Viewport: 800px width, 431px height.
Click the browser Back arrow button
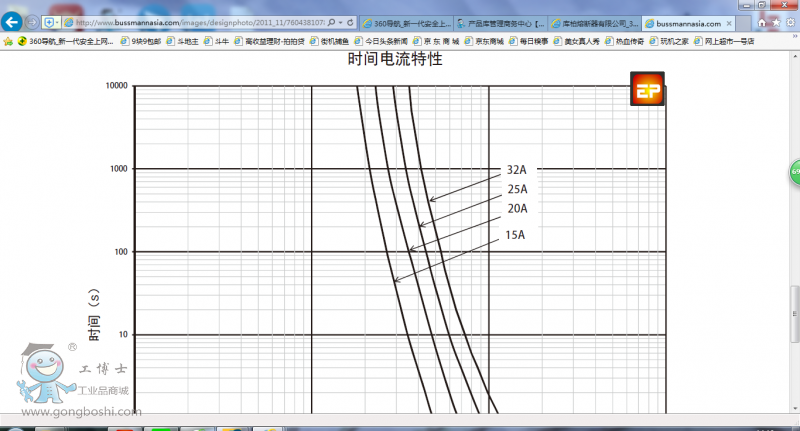[x=12, y=22]
